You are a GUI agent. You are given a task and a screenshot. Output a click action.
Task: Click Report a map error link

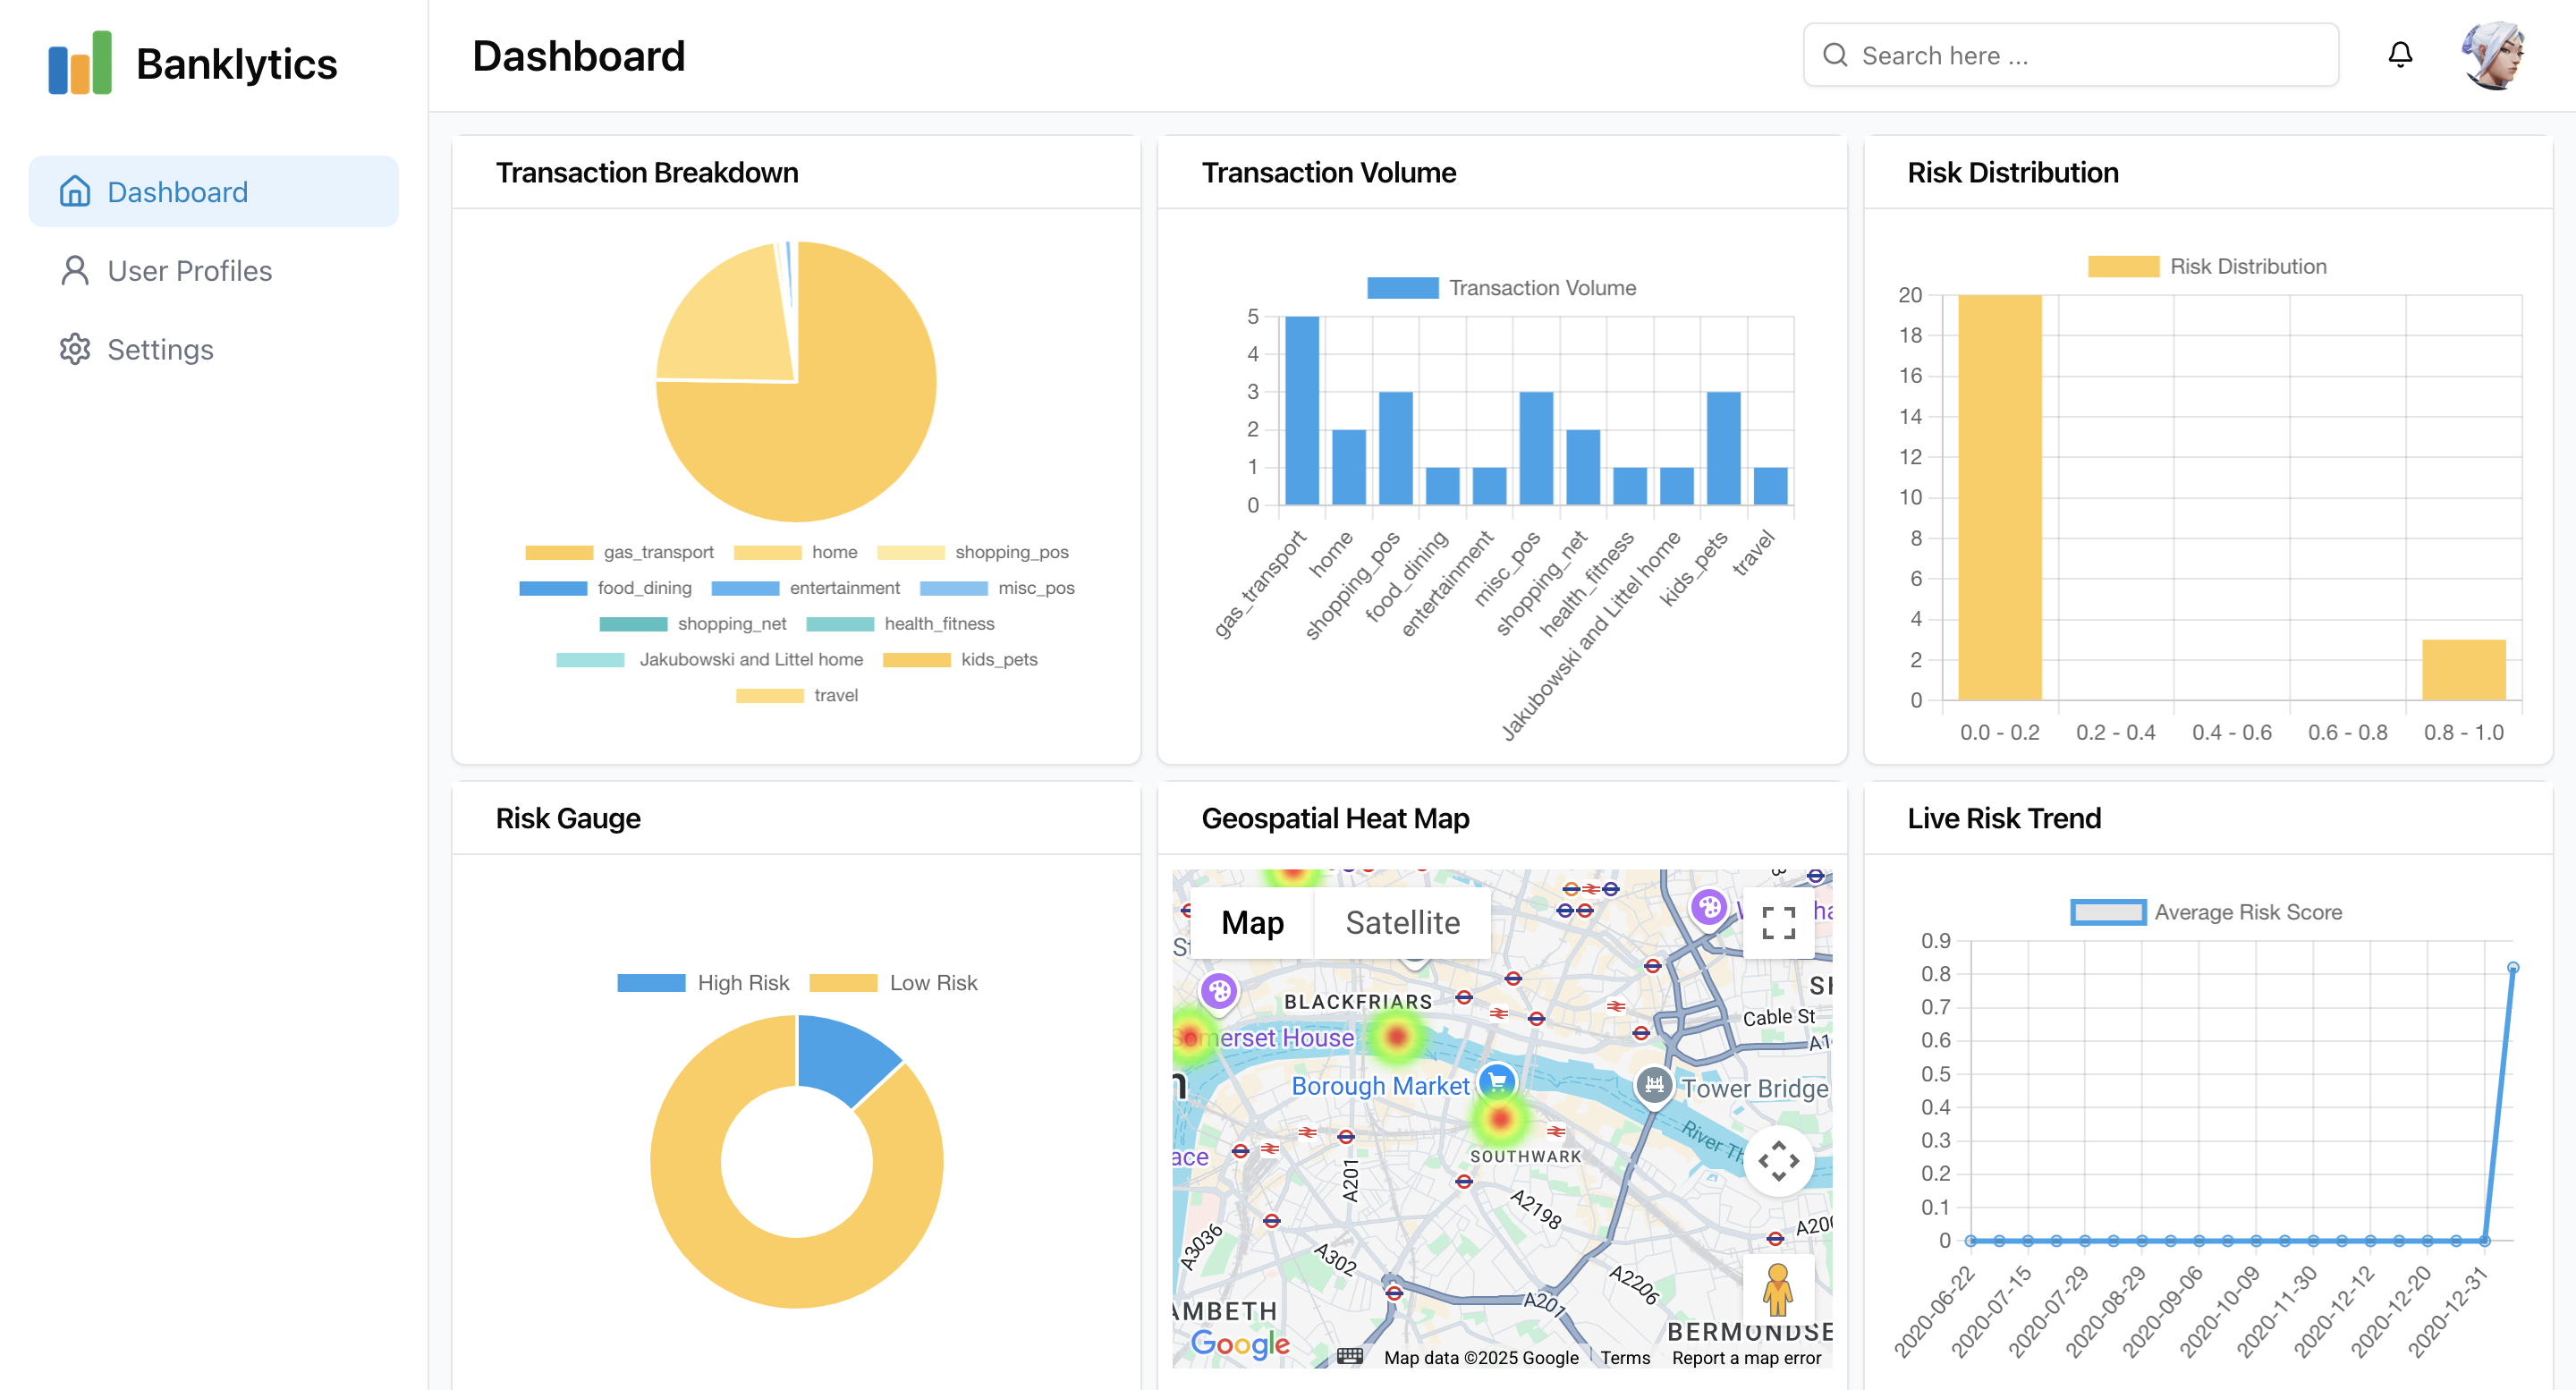click(1746, 1358)
